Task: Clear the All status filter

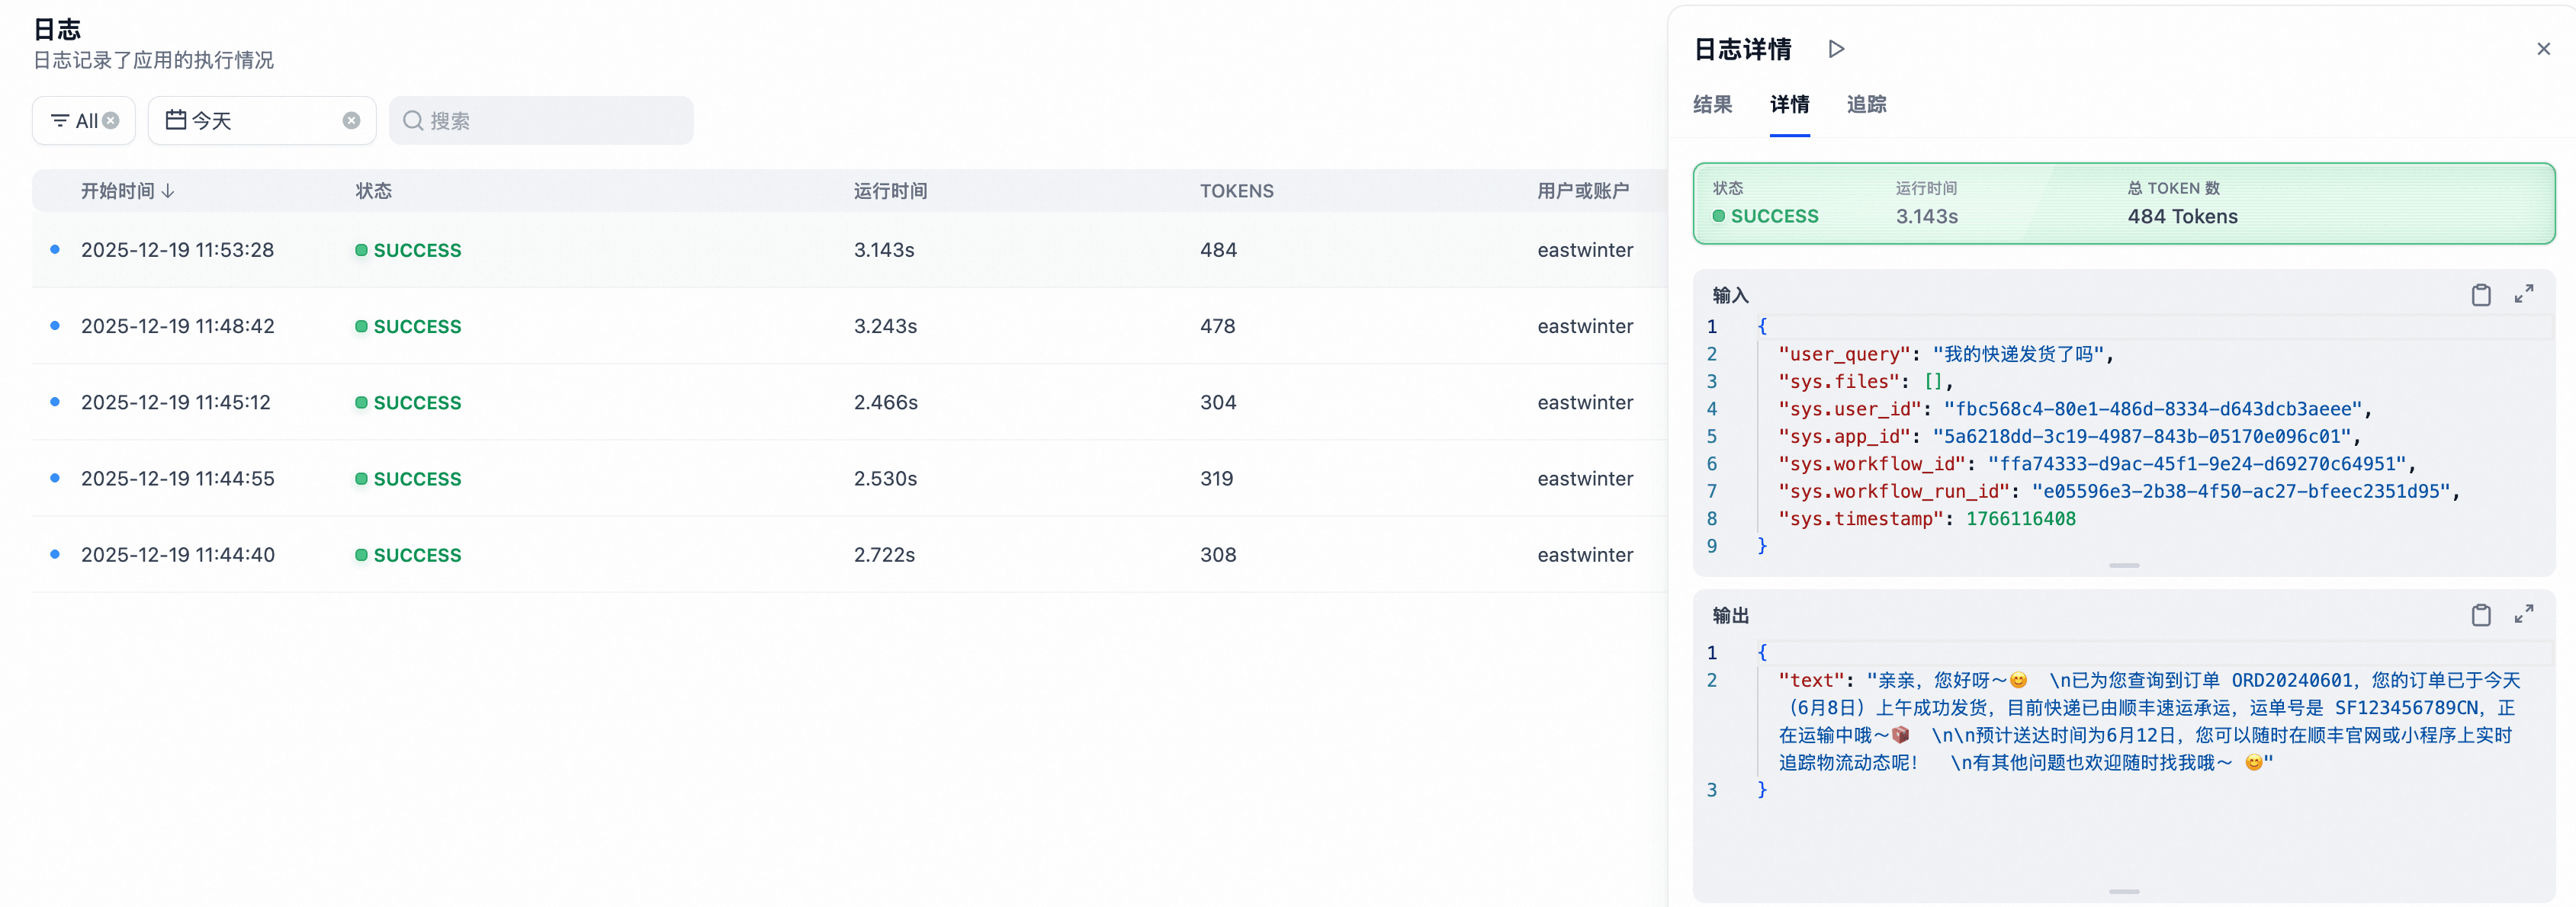Action: coord(111,121)
